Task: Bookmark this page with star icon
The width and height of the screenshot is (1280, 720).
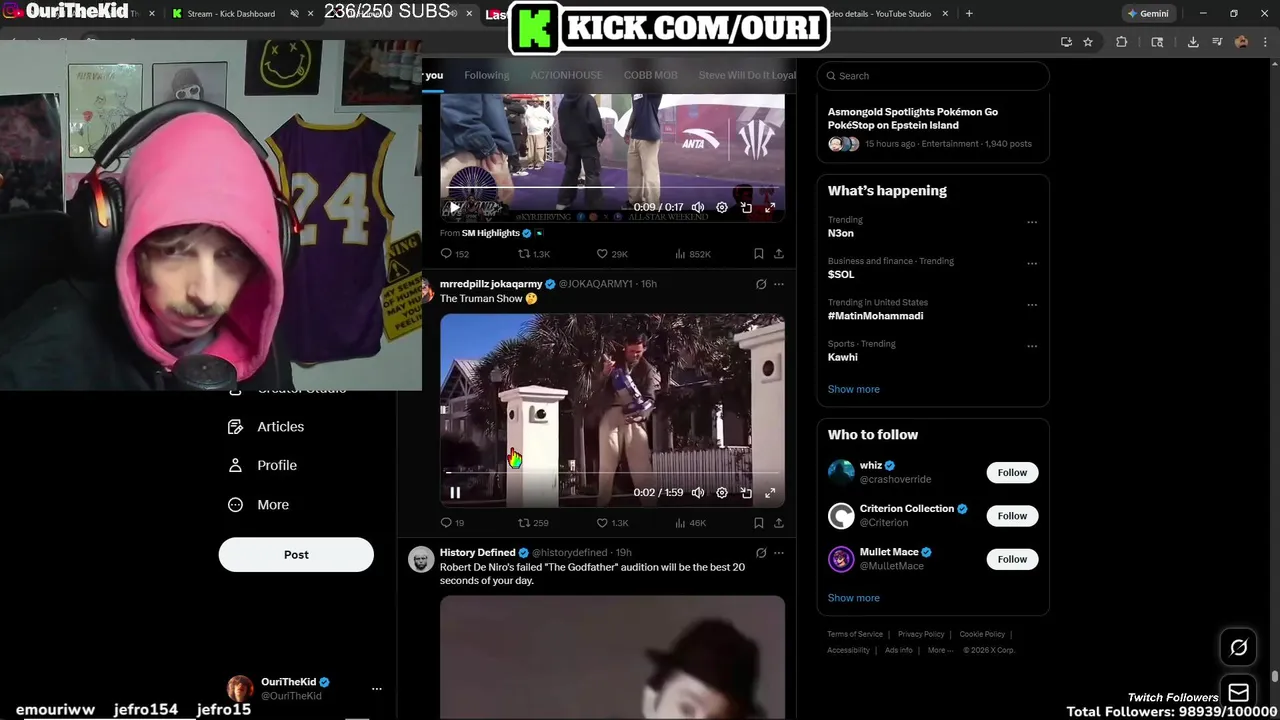Action: [1088, 42]
